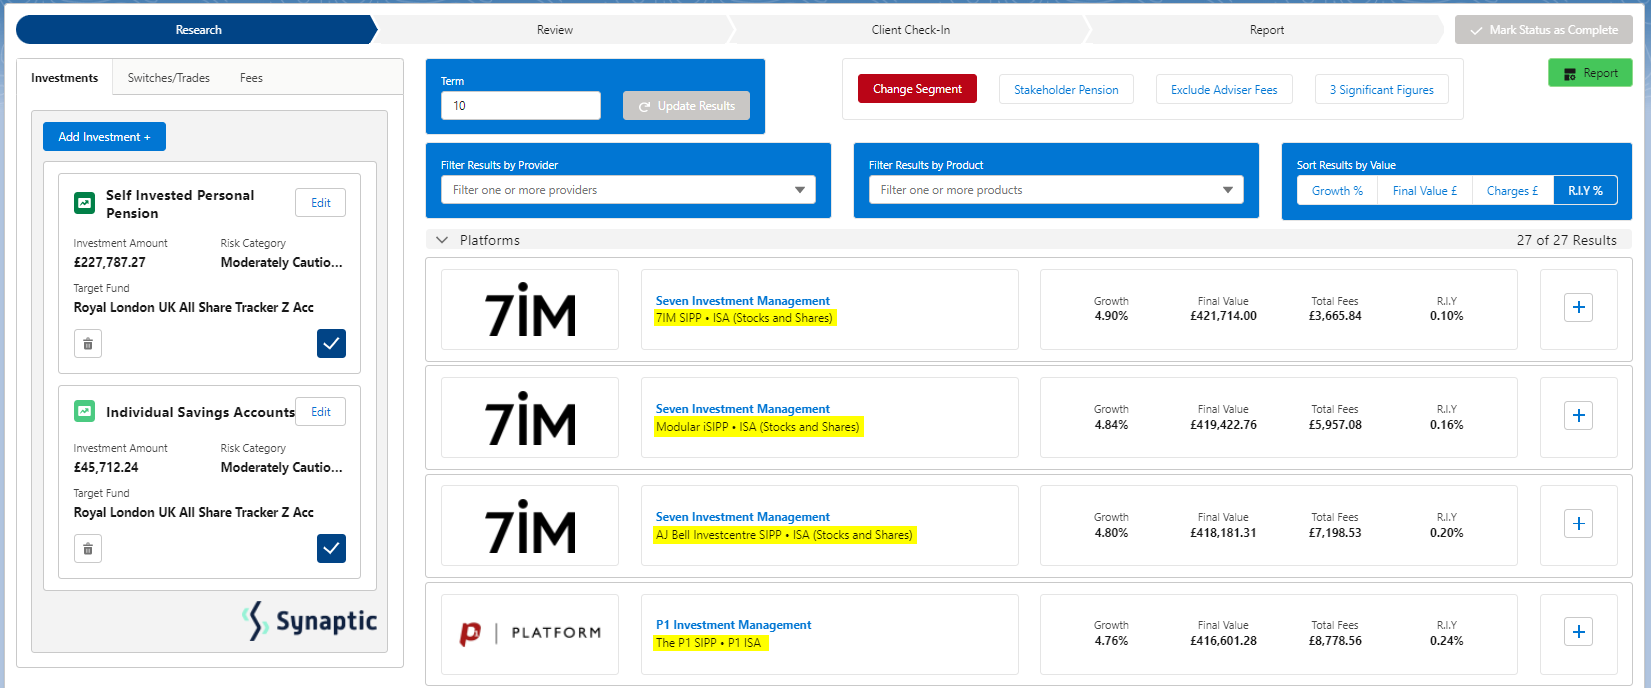Click the 7iM logo for Modular iSIPP
This screenshot has height=688, width=1651.
pyautogui.click(x=530, y=417)
